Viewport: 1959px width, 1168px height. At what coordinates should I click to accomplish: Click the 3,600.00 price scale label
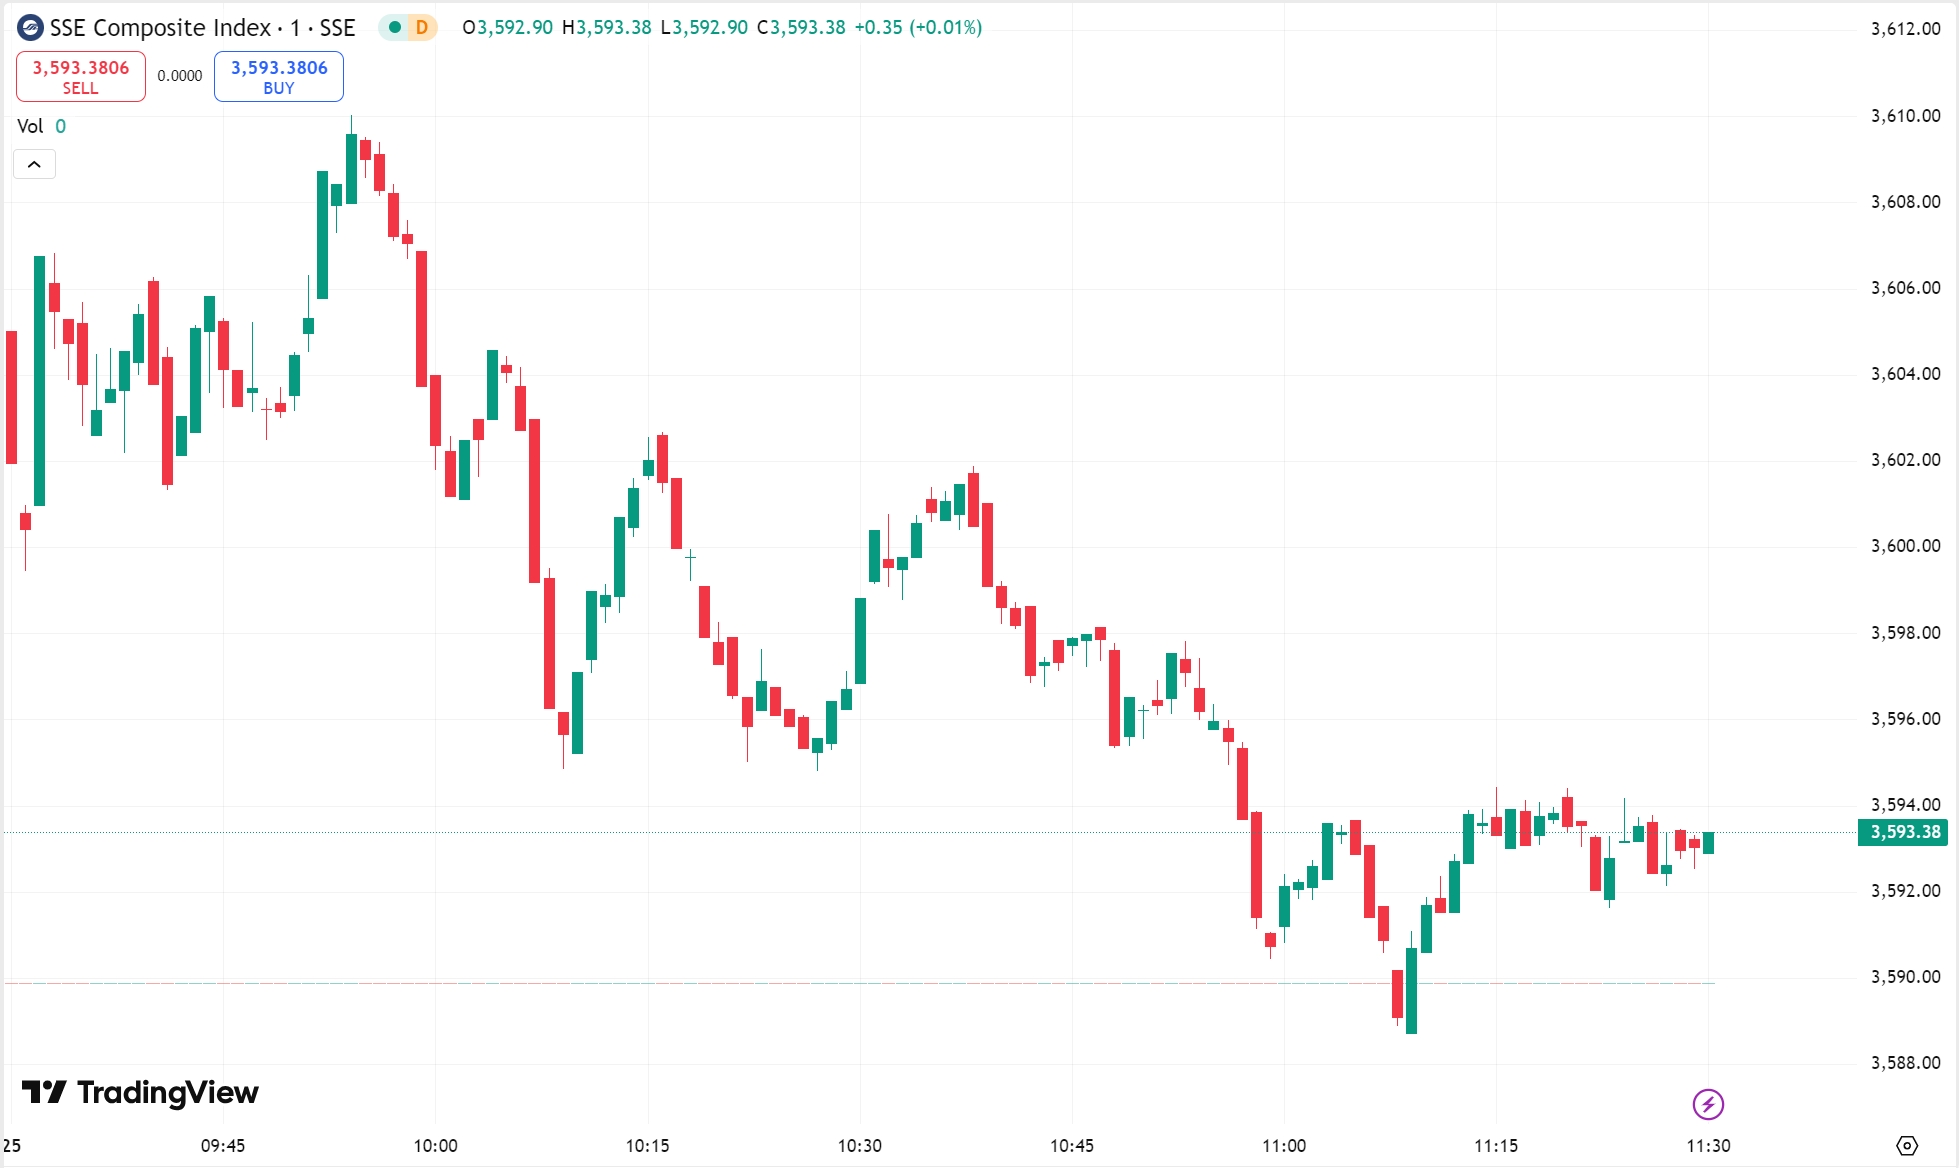click(1905, 546)
